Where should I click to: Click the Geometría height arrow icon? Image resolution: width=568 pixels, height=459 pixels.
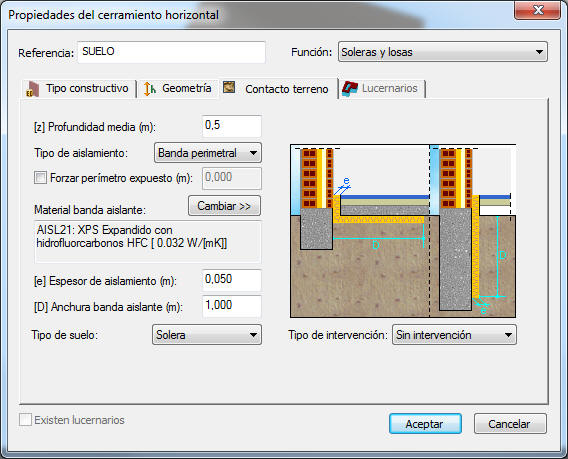150,89
